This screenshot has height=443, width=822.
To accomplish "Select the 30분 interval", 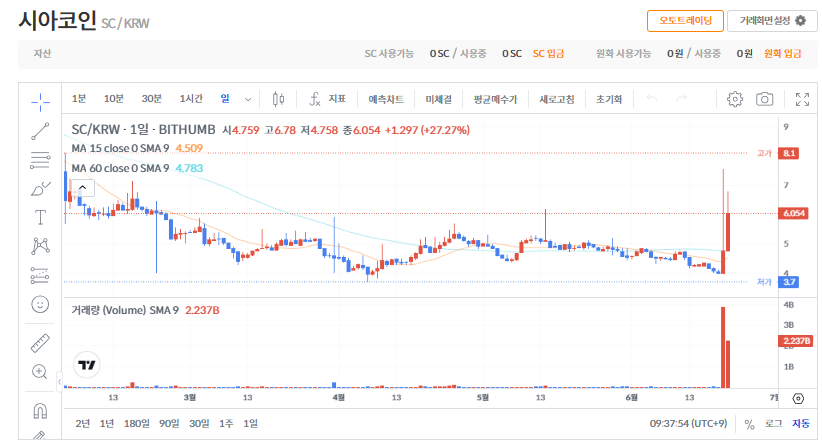I will click(x=152, y=99).
